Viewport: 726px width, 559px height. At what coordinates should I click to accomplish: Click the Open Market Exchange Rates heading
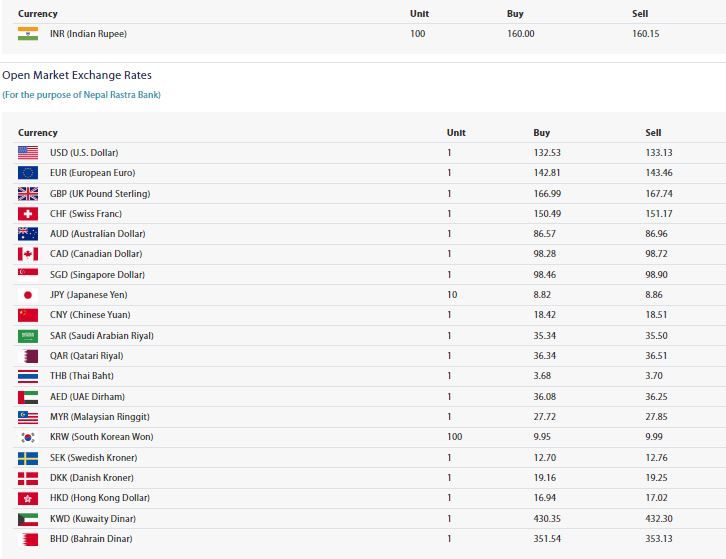point(77,75)
